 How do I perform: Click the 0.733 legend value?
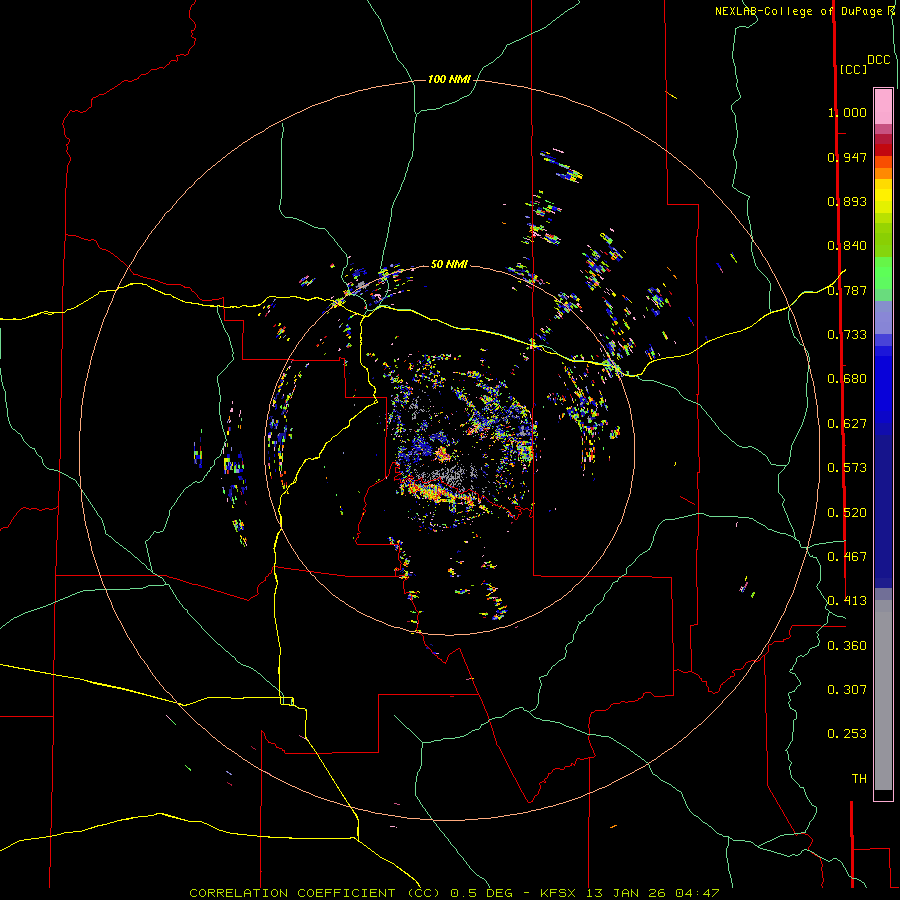coord(847,335)
